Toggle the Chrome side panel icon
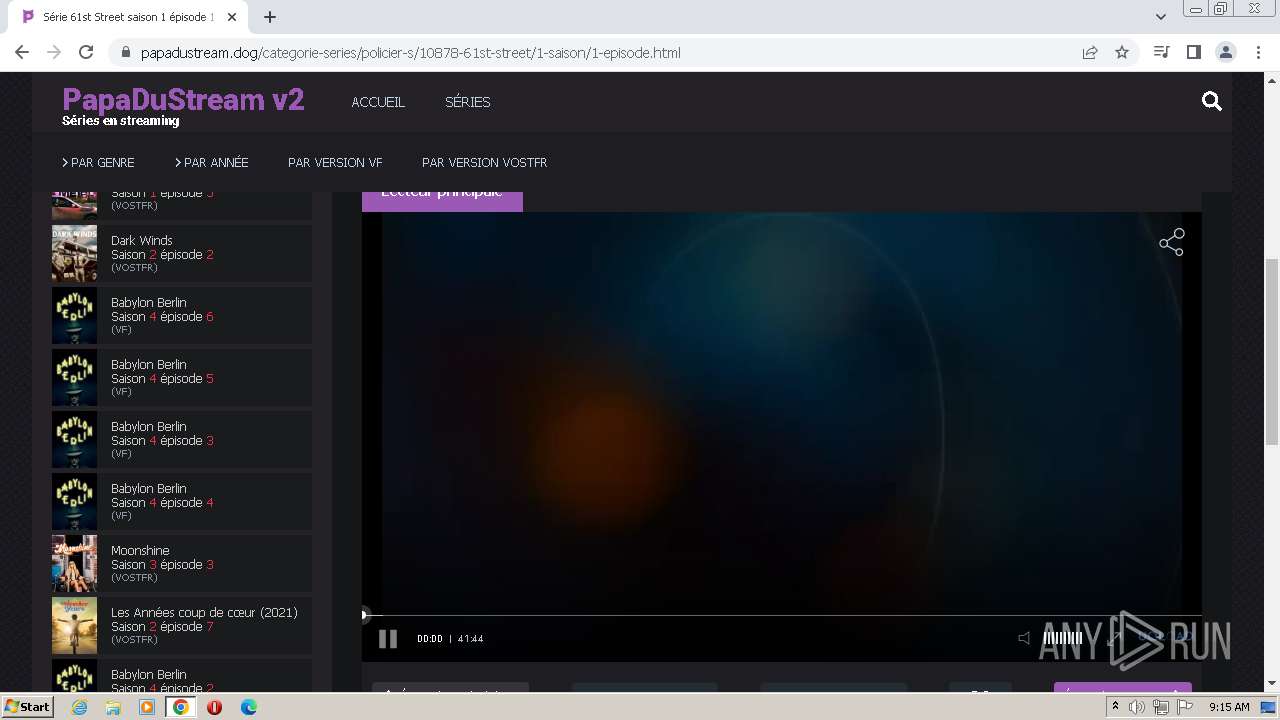This screenshot has width=1280, height=720. point(1193,52)
